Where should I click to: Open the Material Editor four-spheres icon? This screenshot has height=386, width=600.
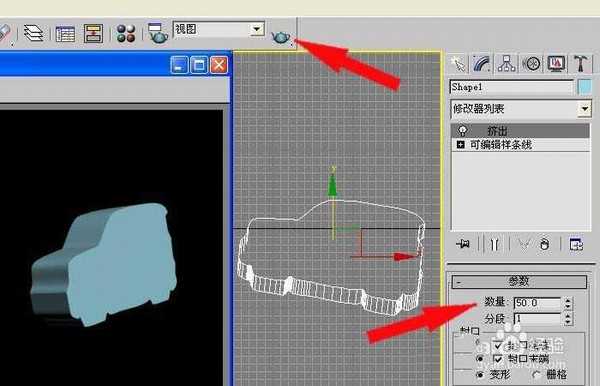126,34
